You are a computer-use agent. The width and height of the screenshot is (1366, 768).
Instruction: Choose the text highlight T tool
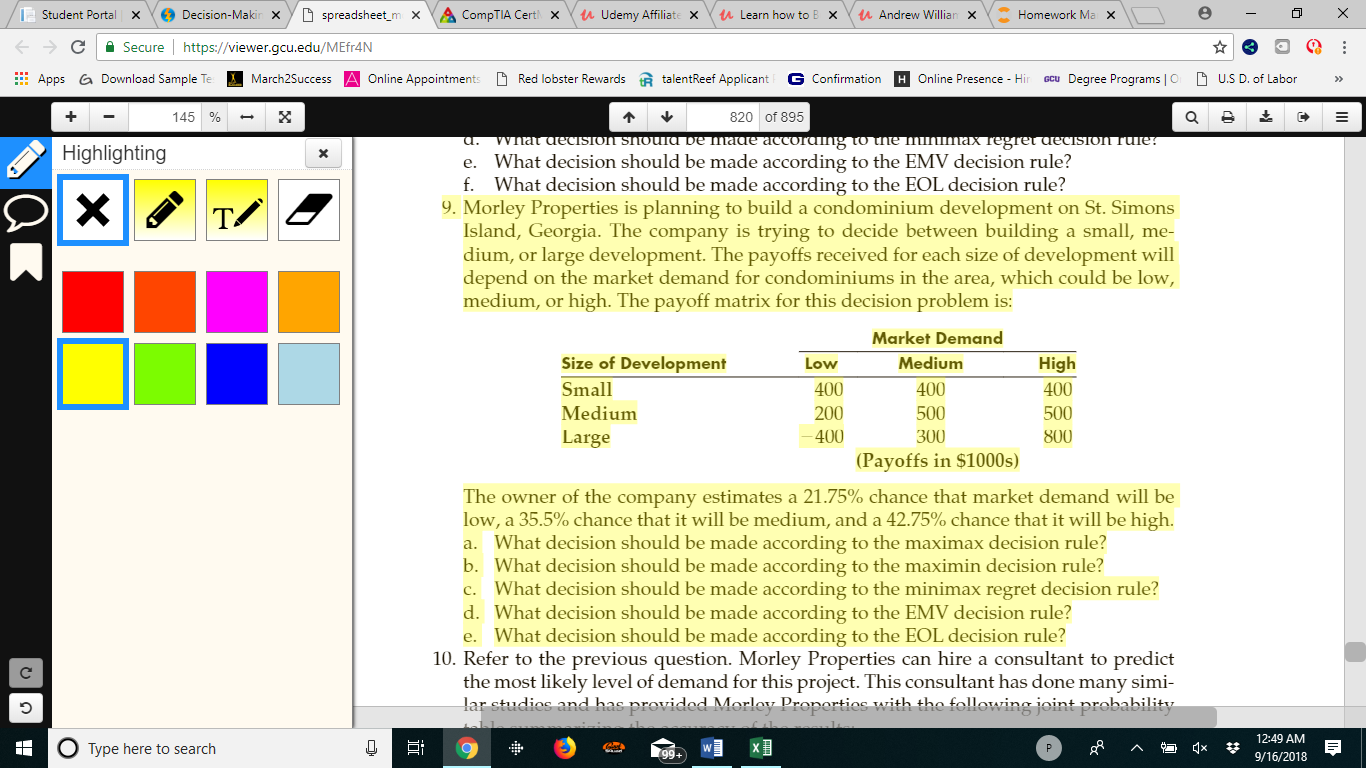[237, 210]
